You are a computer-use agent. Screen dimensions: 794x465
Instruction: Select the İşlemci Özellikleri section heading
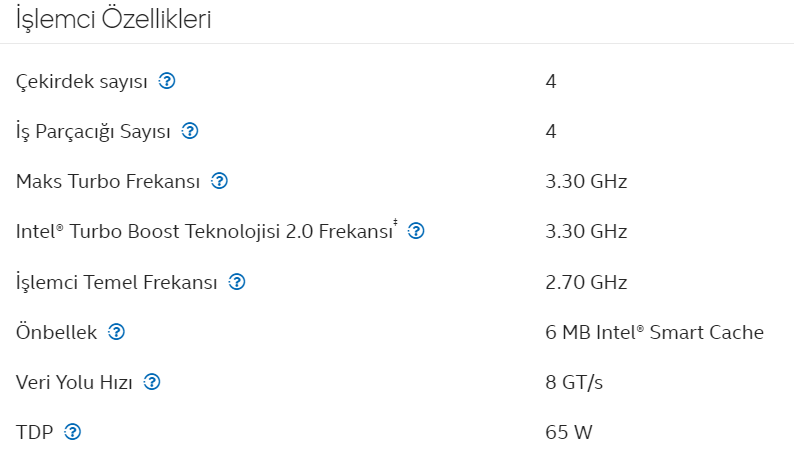113,20
